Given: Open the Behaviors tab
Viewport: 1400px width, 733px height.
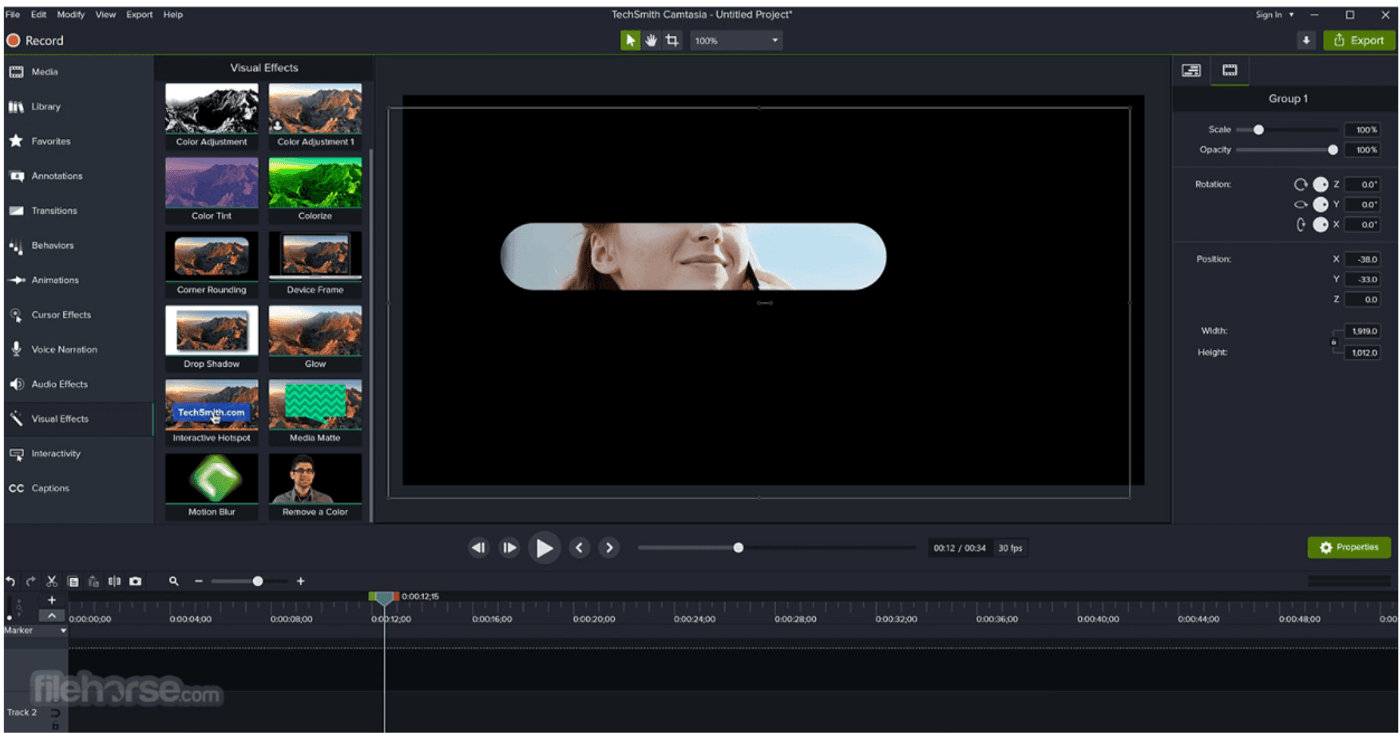Looking at the screenshot, I should (77, 246).
